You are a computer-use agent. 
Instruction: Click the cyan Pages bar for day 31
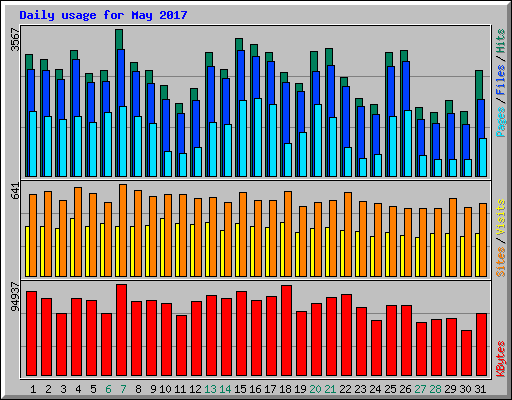point(483,157)
